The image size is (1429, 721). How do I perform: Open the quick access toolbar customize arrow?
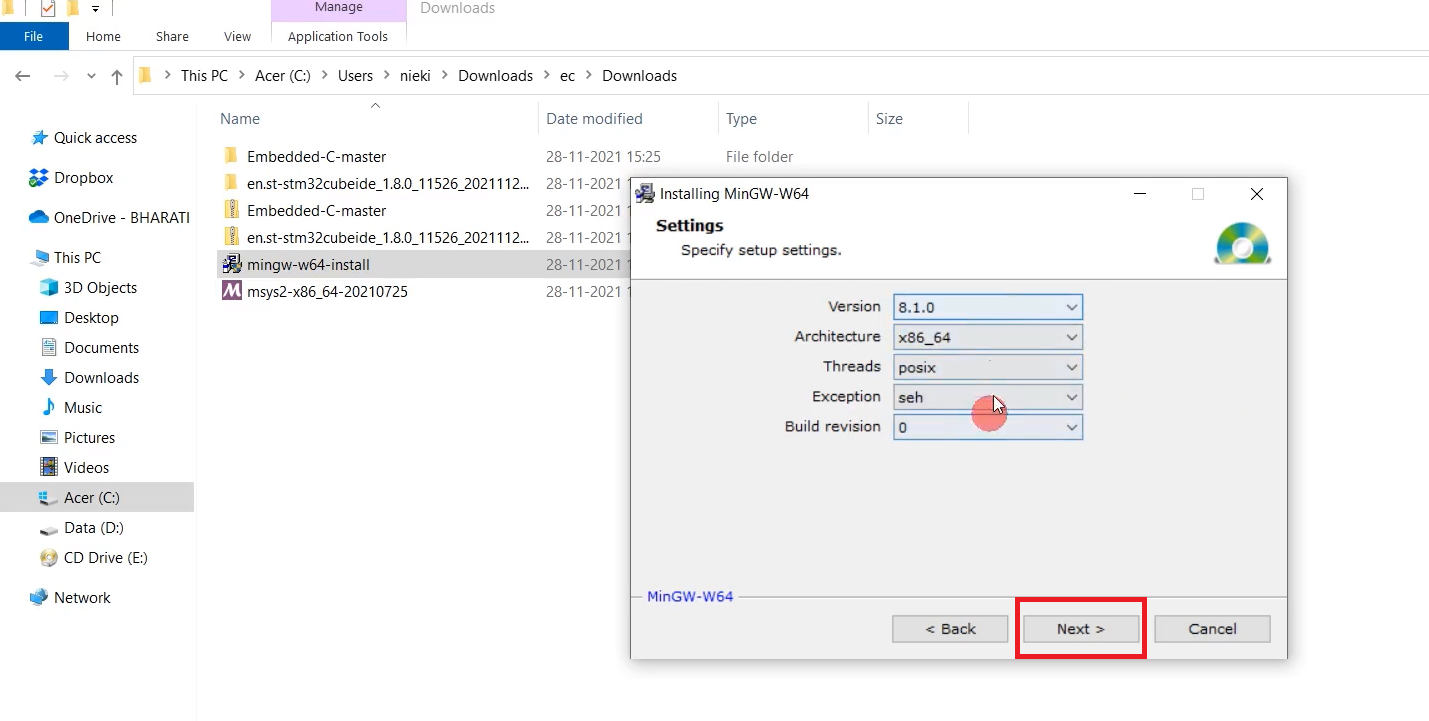tap(96, 8)
